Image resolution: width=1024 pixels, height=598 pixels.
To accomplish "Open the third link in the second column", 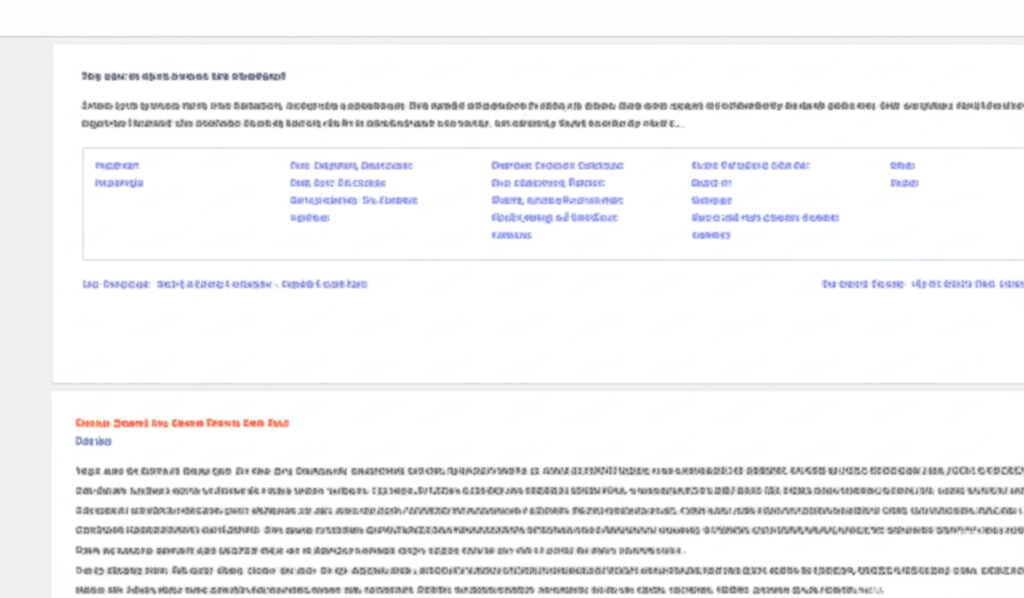I will coord(353,200).
